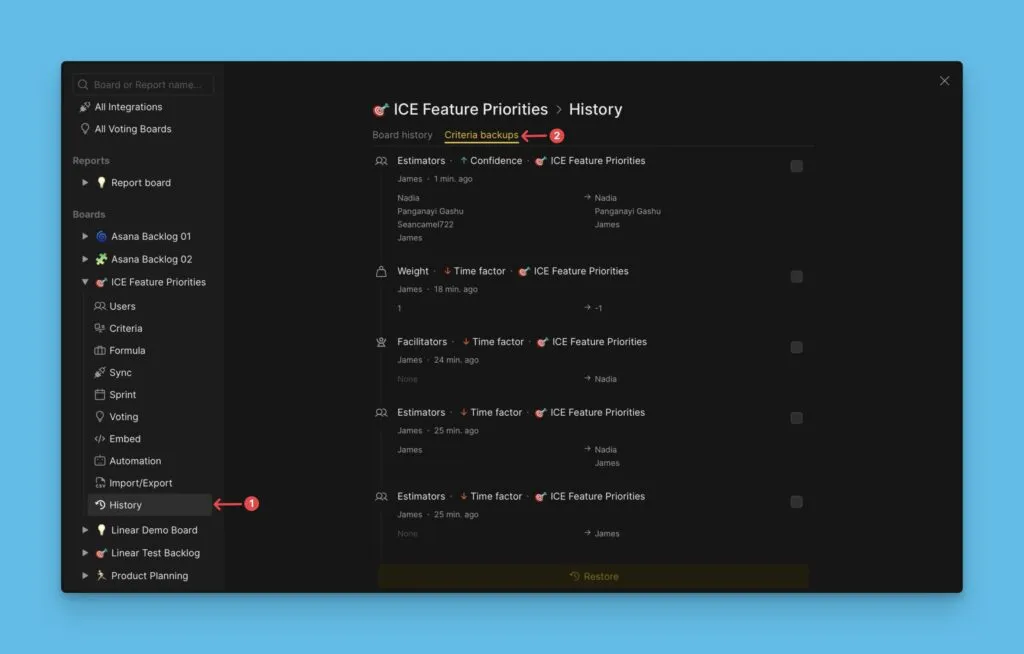Viewport: 1024px width, 654px height.
Task: Collapse the ICE Feature Priorities board
Action: (x=85, y=282)
